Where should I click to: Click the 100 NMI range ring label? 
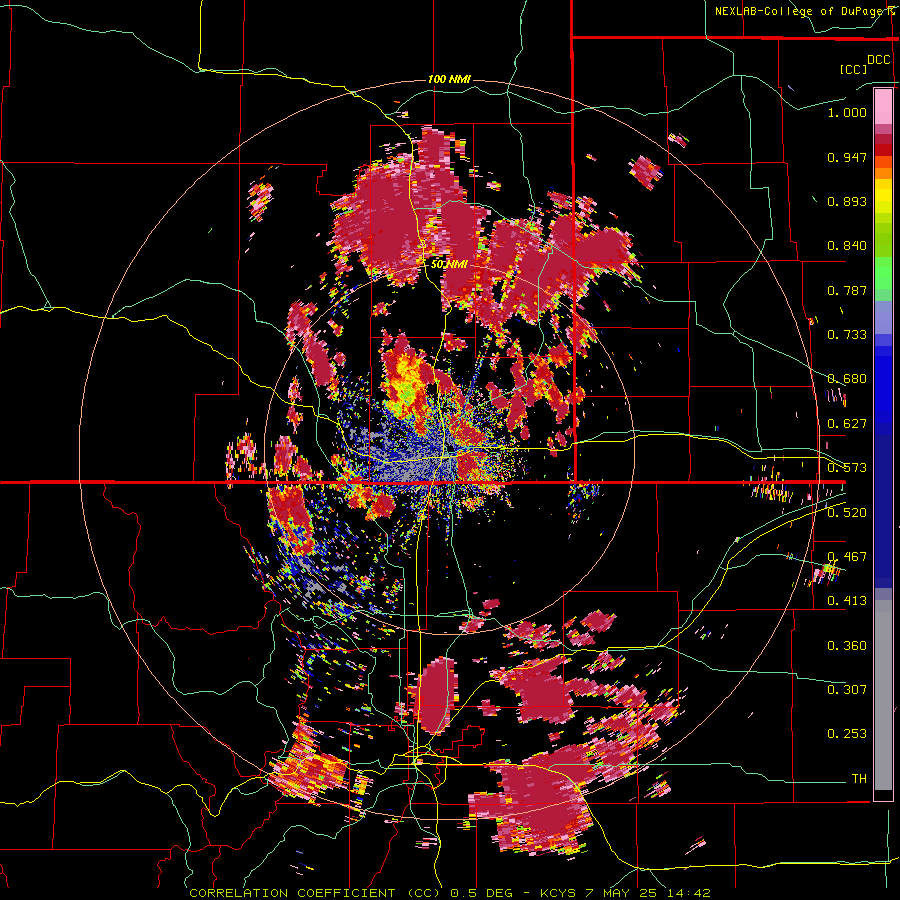(449, 79)
